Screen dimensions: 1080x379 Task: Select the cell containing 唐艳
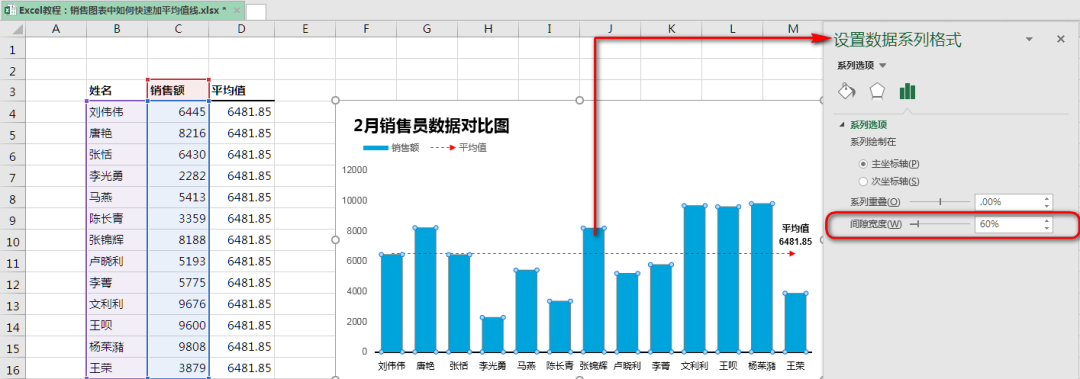tap(116, 133)
